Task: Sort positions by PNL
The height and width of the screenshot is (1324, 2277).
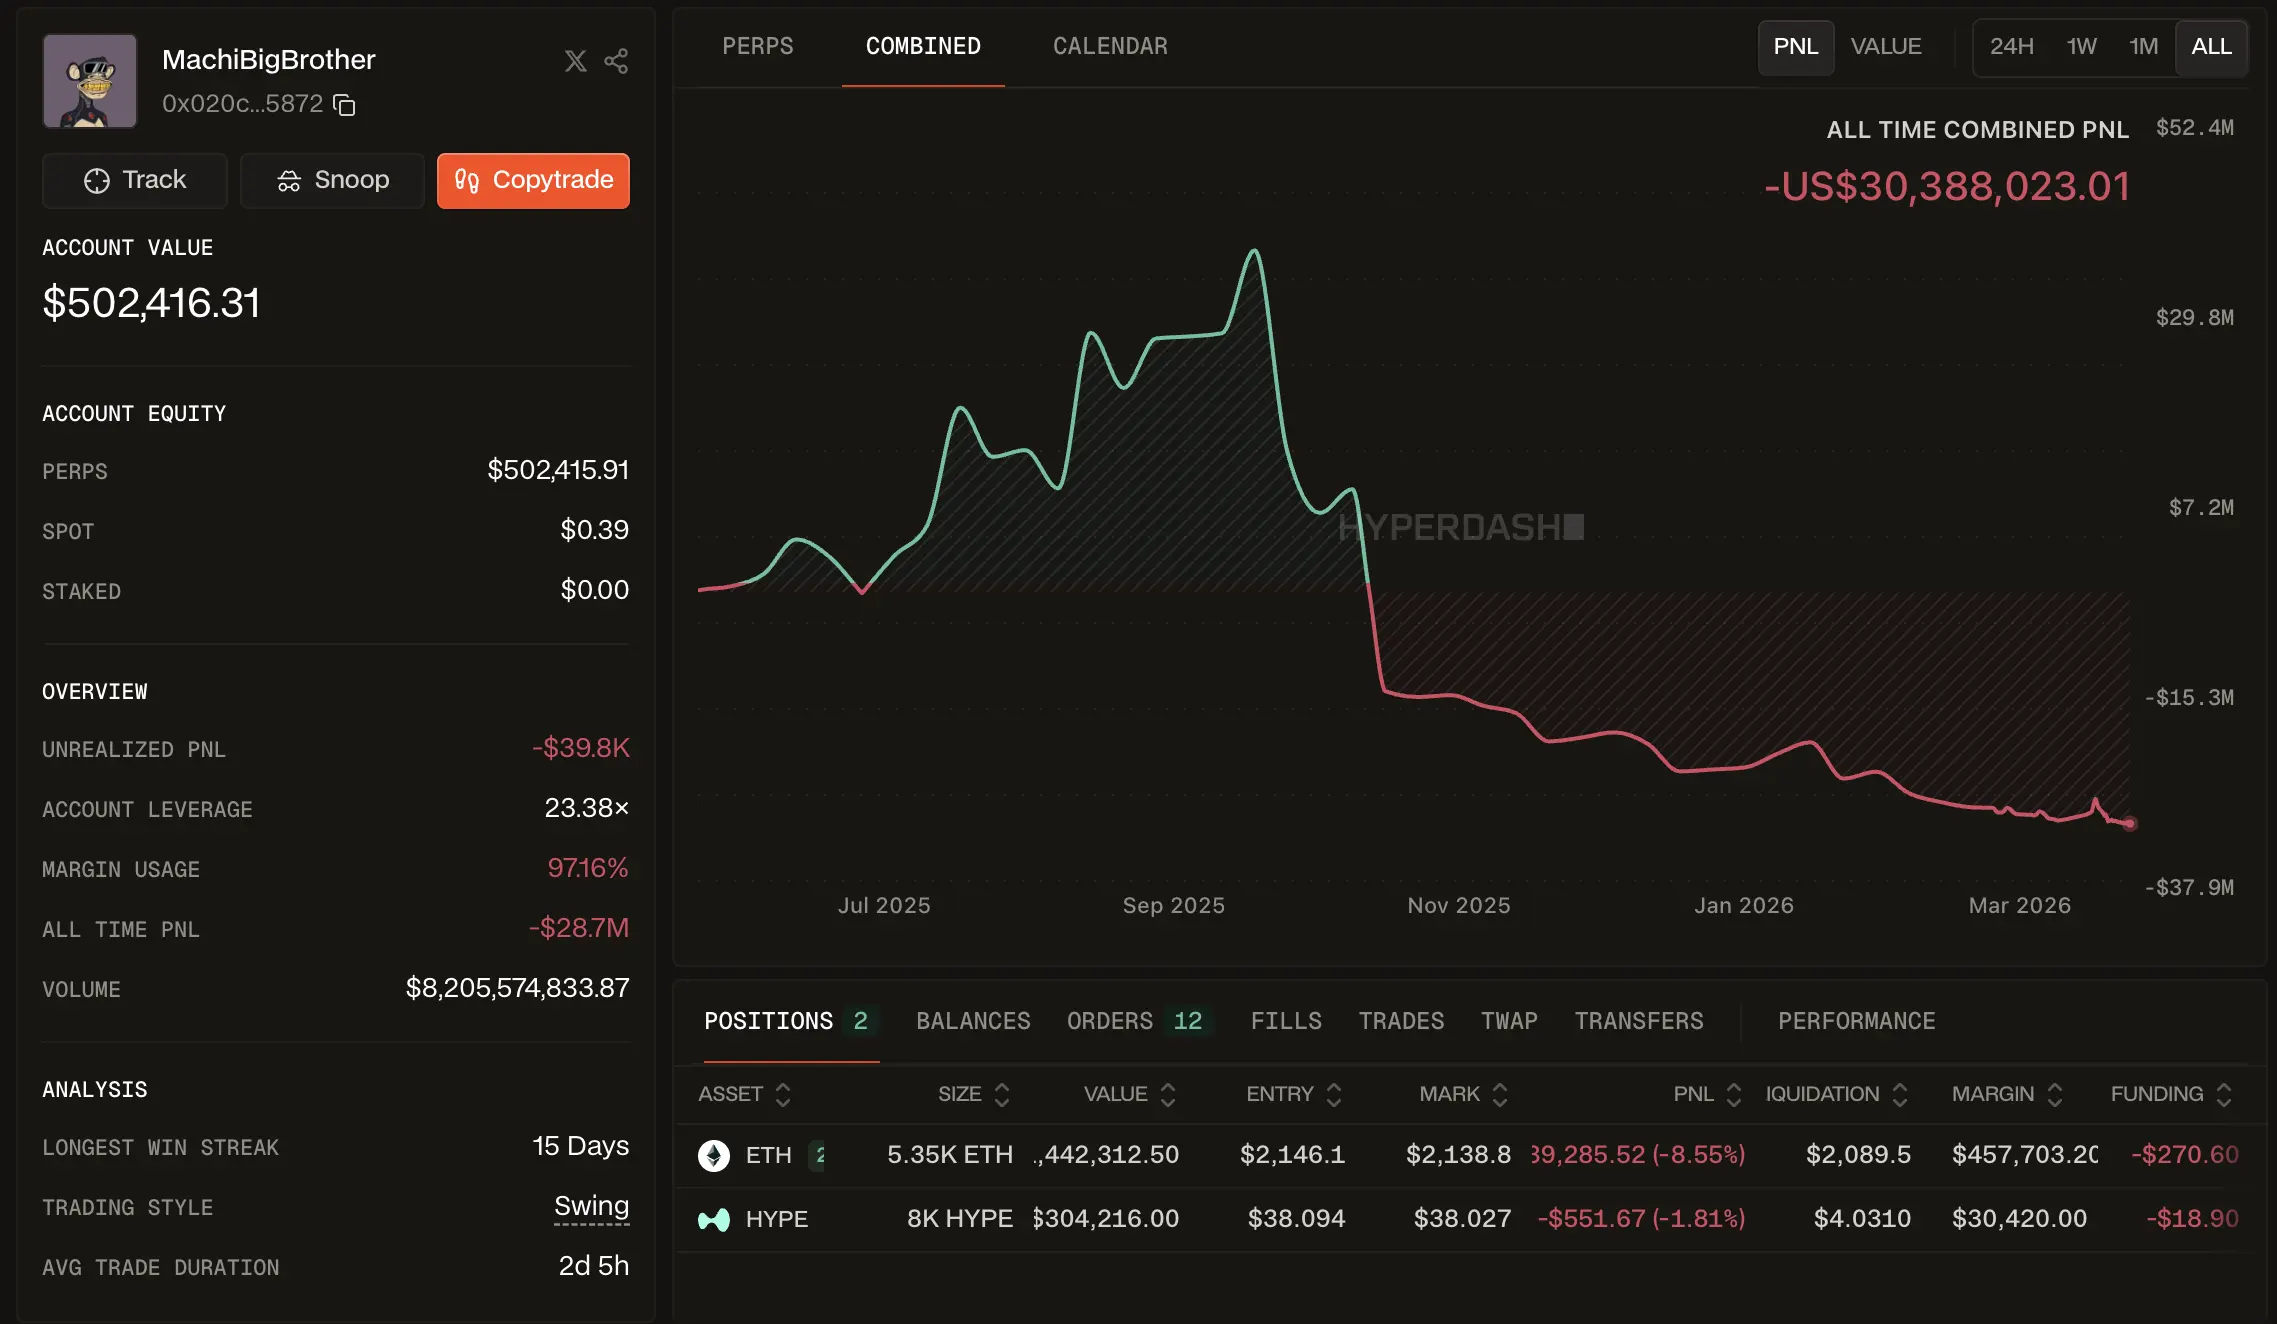Action: [x=1731, y=1094]
